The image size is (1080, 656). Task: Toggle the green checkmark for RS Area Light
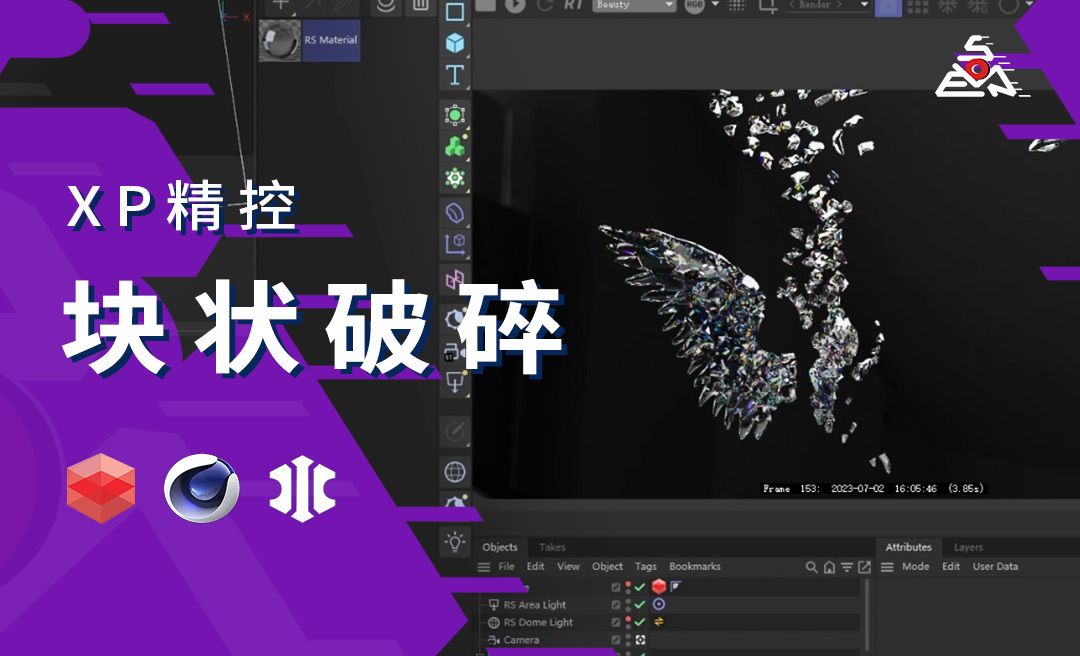pos(638,604)
